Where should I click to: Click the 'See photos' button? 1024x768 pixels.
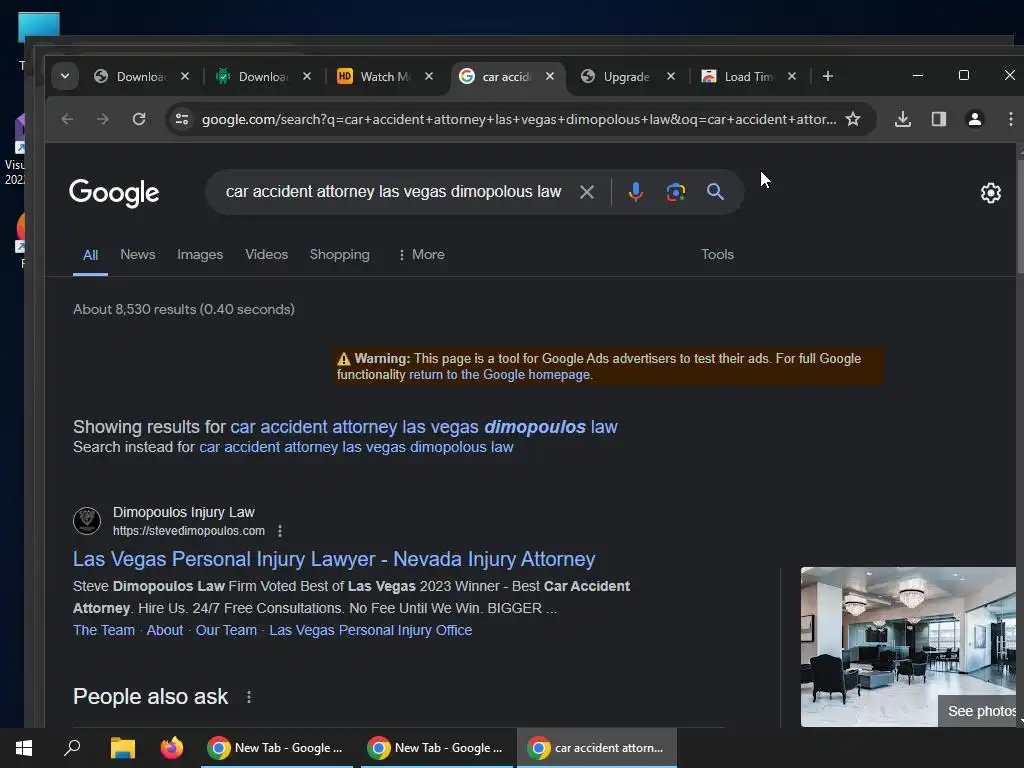(x=978, y=711)
